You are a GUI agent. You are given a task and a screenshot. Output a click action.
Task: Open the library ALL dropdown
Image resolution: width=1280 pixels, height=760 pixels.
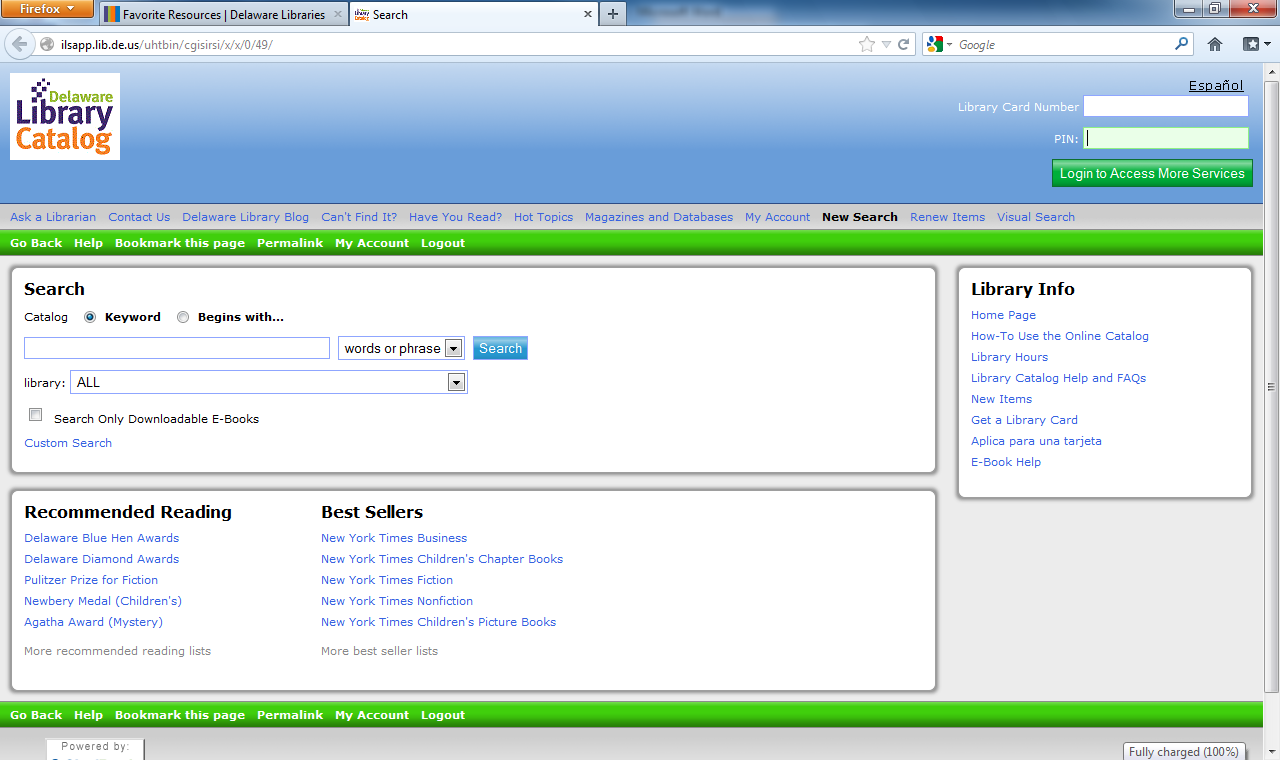pos(456,382)
